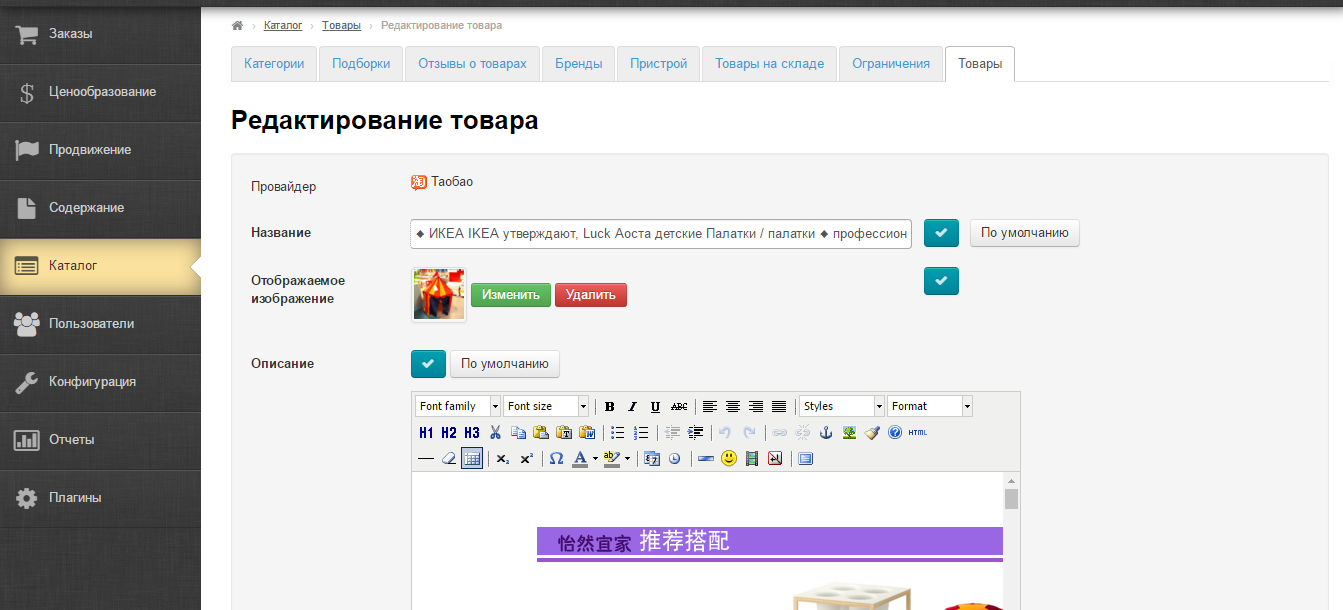1343x610 pixels.
Task: Insert the current time with clock icon
Action: [675, 458]
